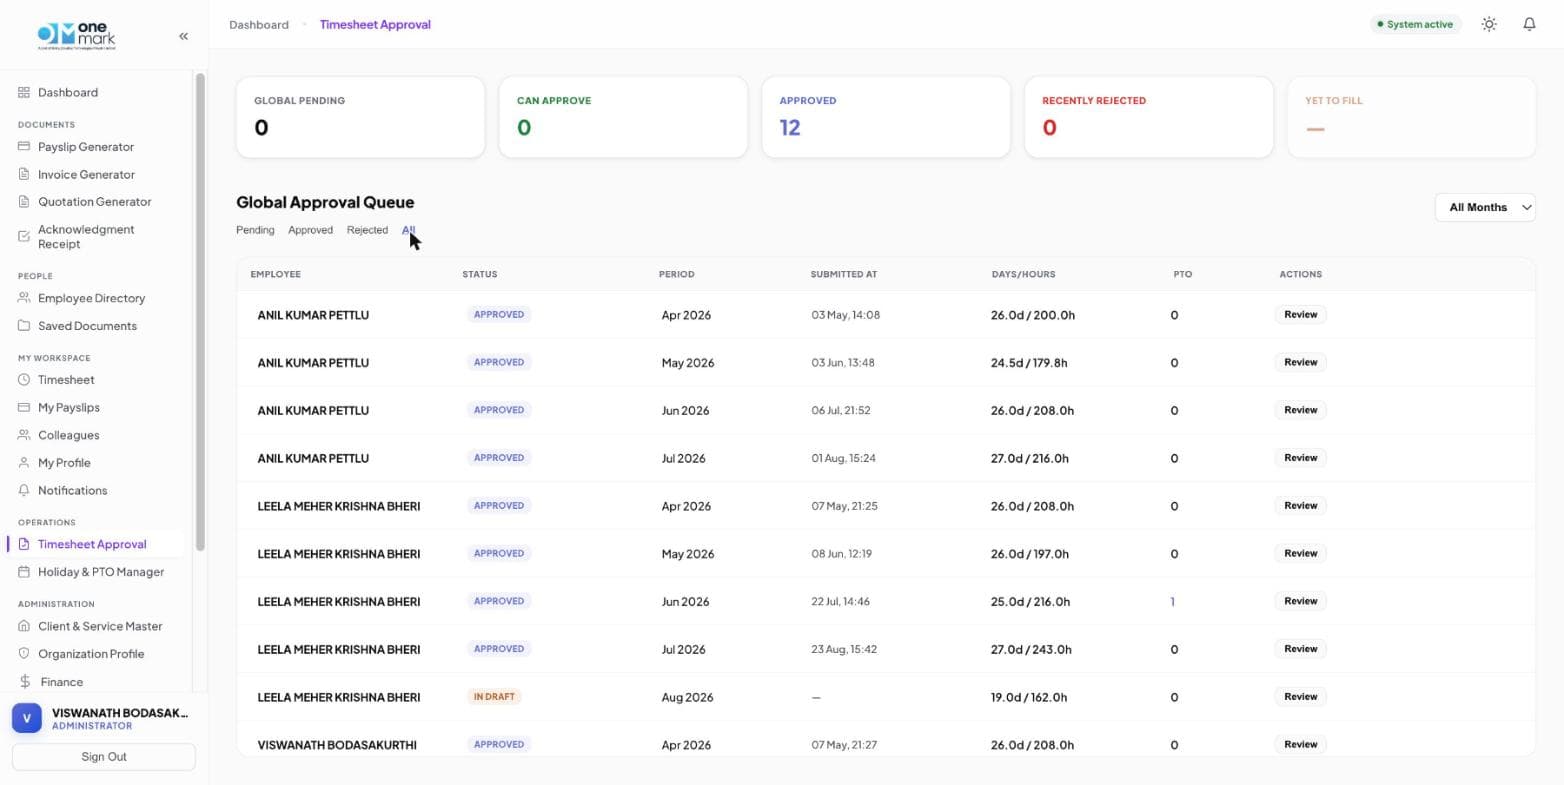
Task: Click the Dashboard grid icon in sidebar
Action: click(x=24, y=92)
